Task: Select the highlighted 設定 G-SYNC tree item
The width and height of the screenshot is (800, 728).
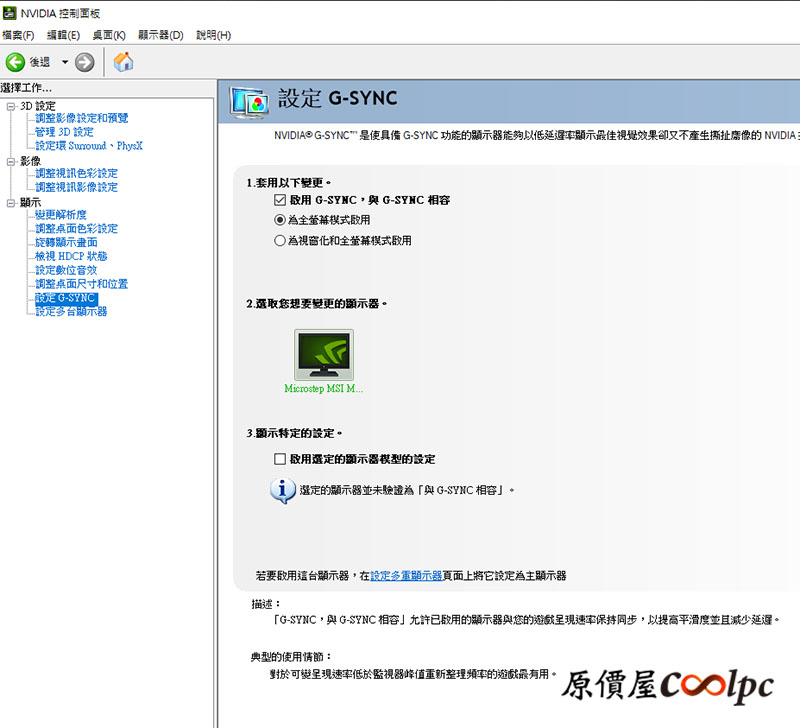Action: [66, 298]
